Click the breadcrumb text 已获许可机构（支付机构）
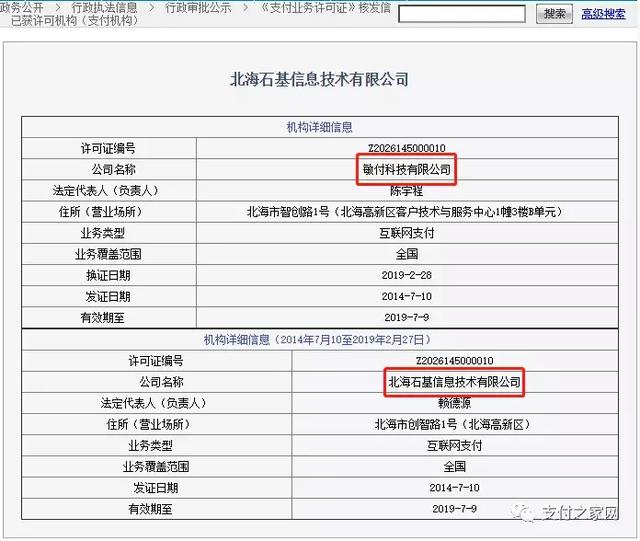The height and width of the screenshot is (541, 640). click(77, 20)
